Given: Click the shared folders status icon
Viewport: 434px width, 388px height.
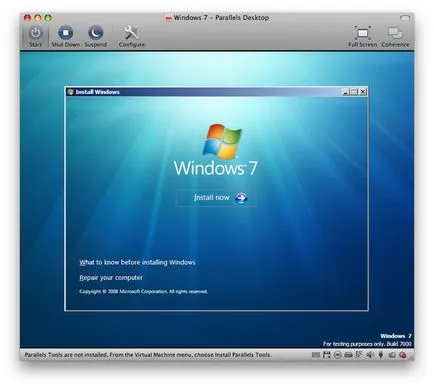Looking at the screenshot, I should click(x=392, y=355).
